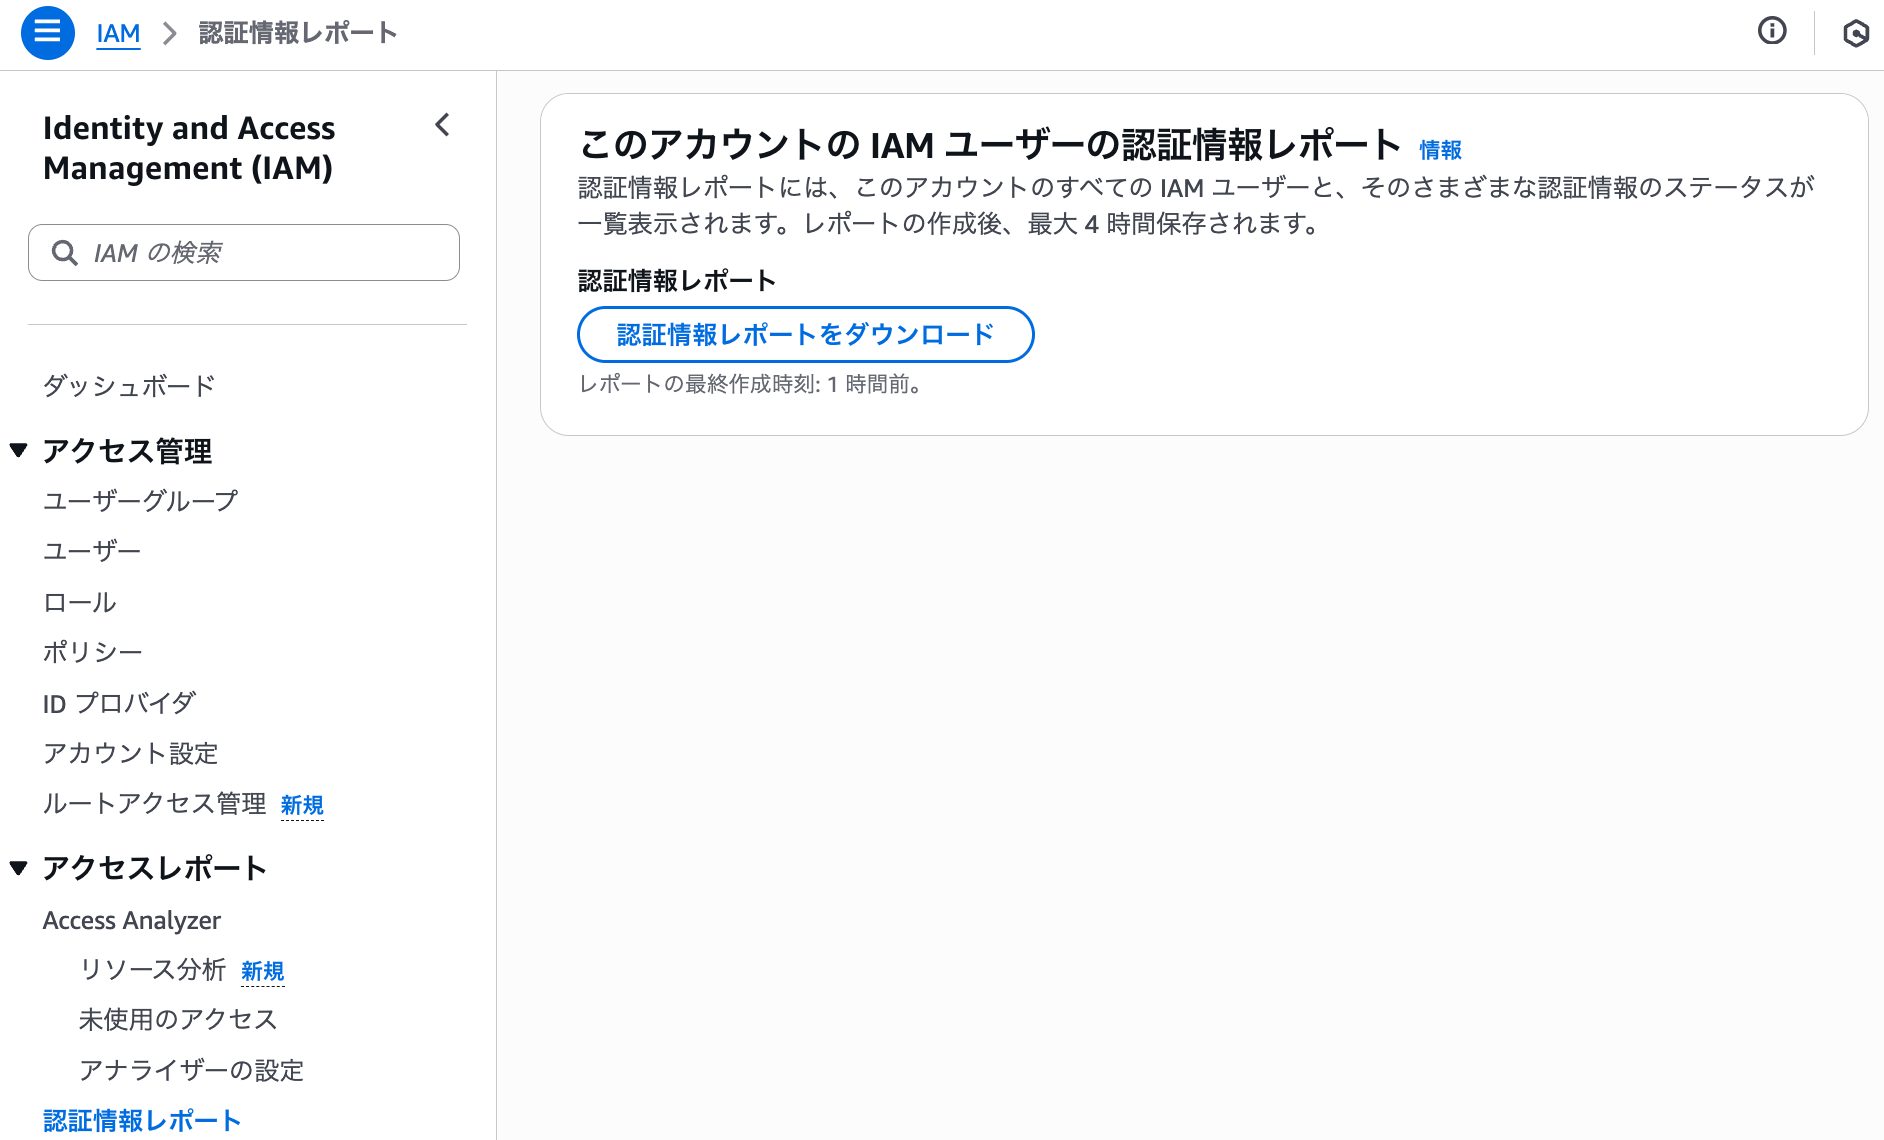Open 情報 link next to heading
This screenshot has height=1140, width=1884.
click(1441, 150)
